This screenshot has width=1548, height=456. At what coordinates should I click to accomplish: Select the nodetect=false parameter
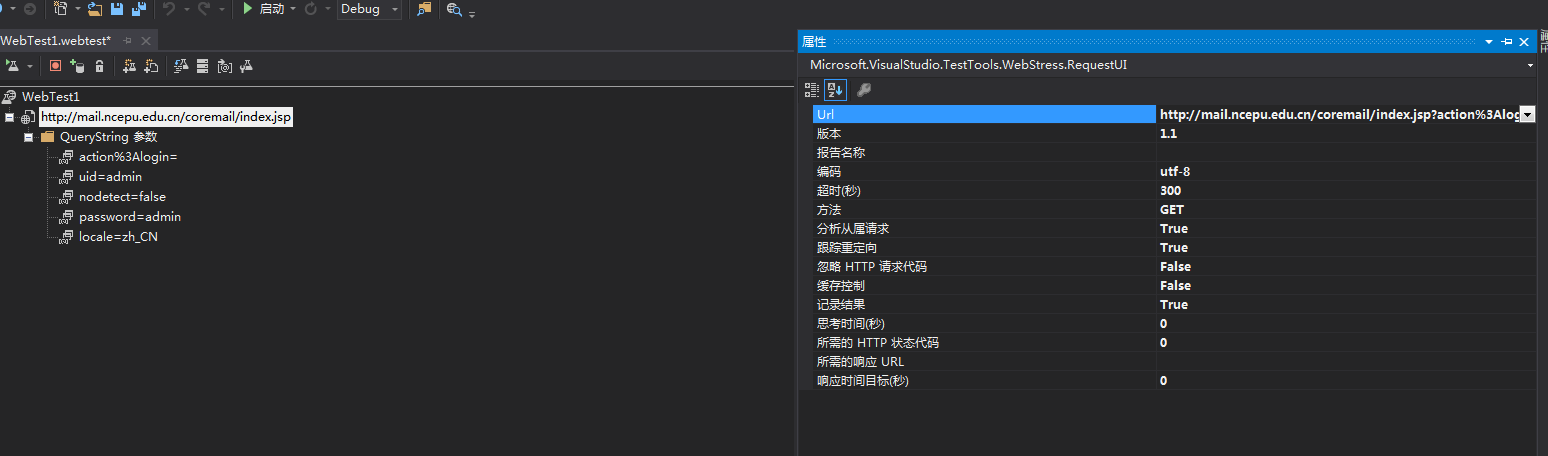coord(122,197)
